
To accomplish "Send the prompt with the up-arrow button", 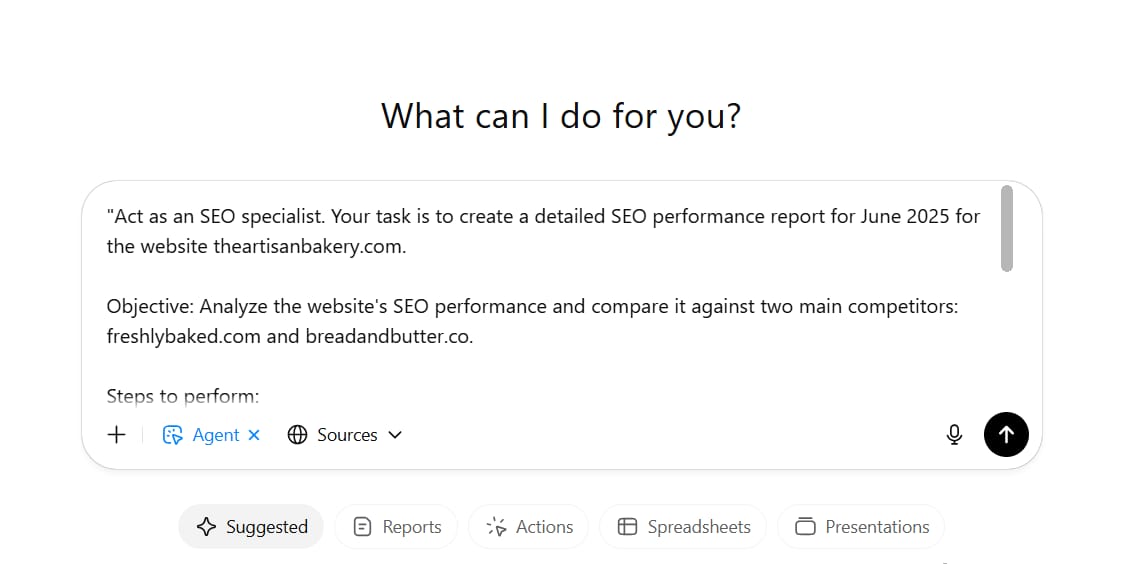I will [1006, 435].
